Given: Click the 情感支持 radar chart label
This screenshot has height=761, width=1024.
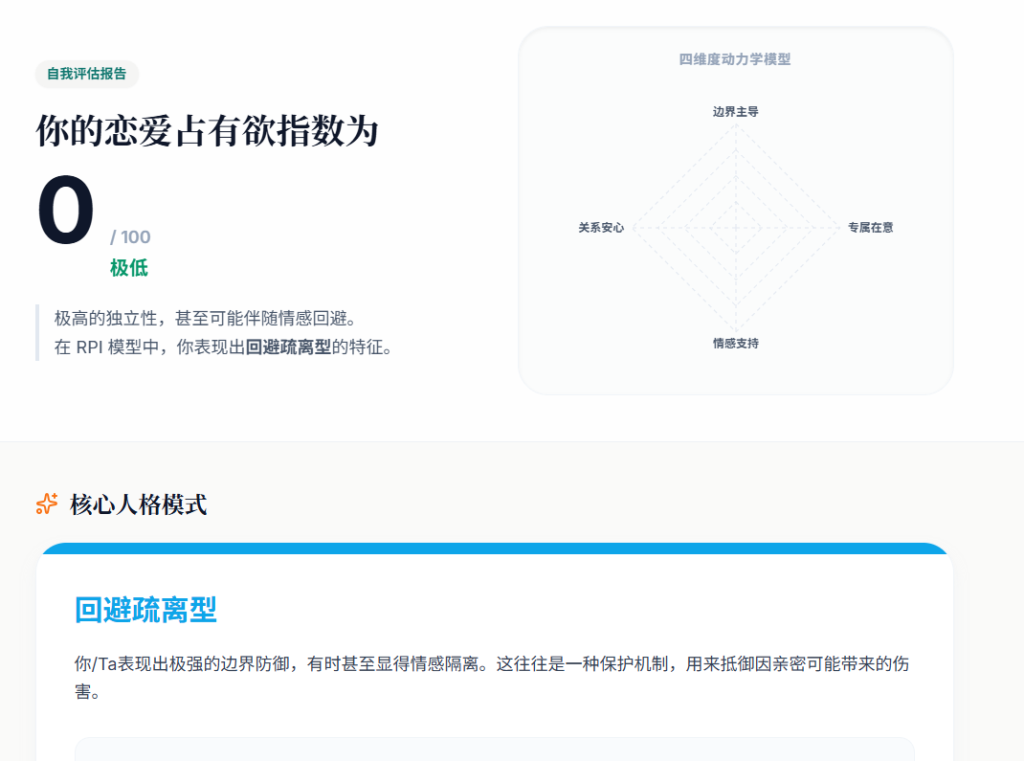Looking at the screenshot, I should click(736, 343).
